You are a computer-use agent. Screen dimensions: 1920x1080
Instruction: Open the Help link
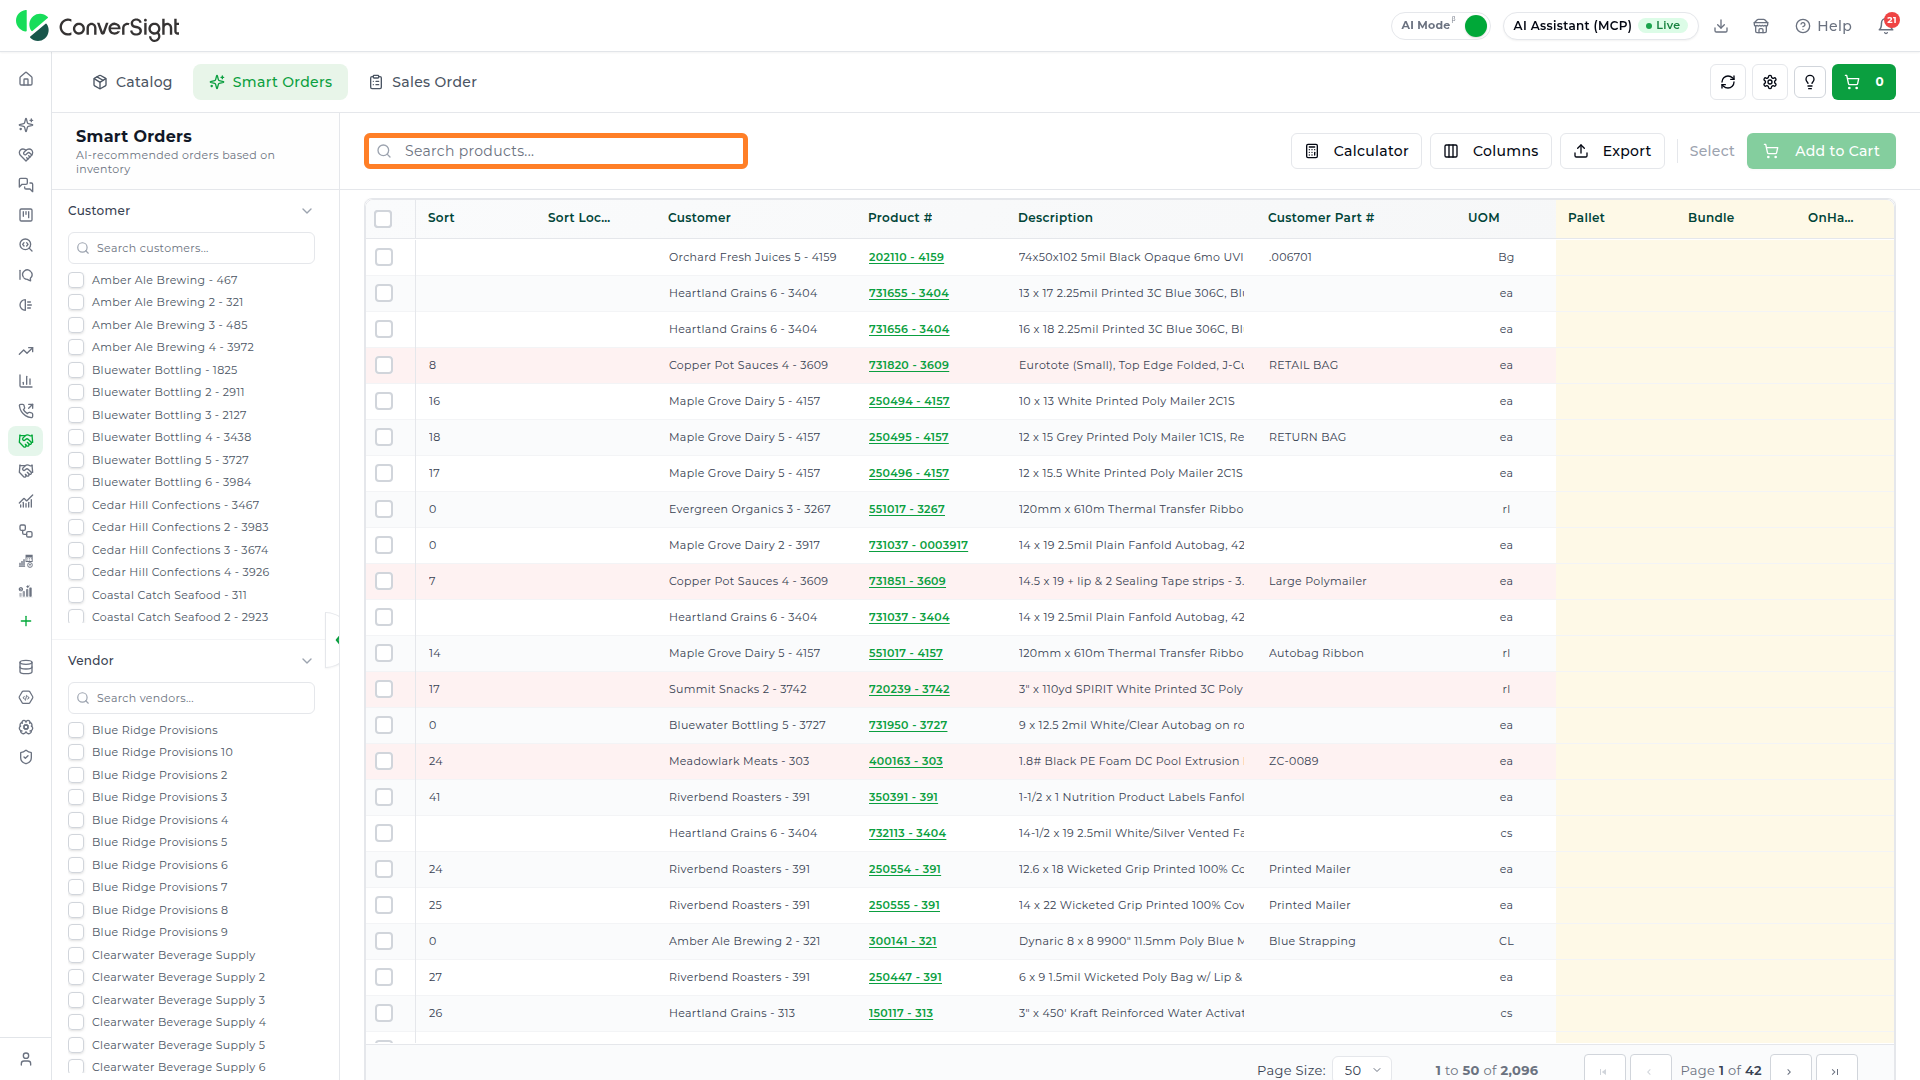(1824, 26)
